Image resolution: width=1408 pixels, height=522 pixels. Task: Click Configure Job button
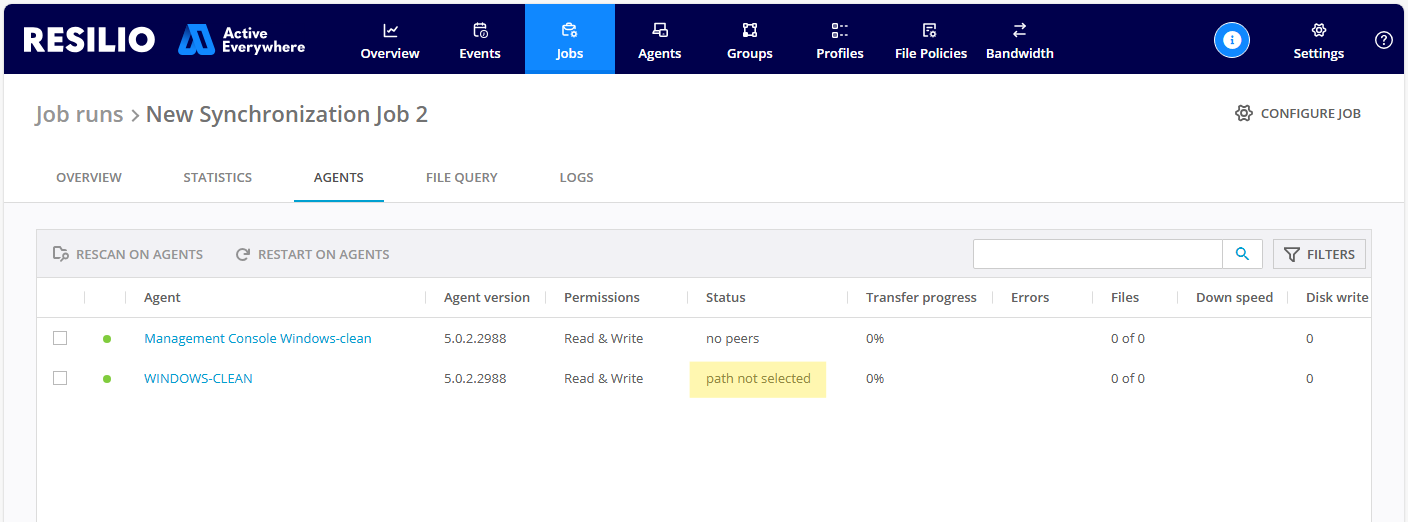click(x=1298, y=113)
